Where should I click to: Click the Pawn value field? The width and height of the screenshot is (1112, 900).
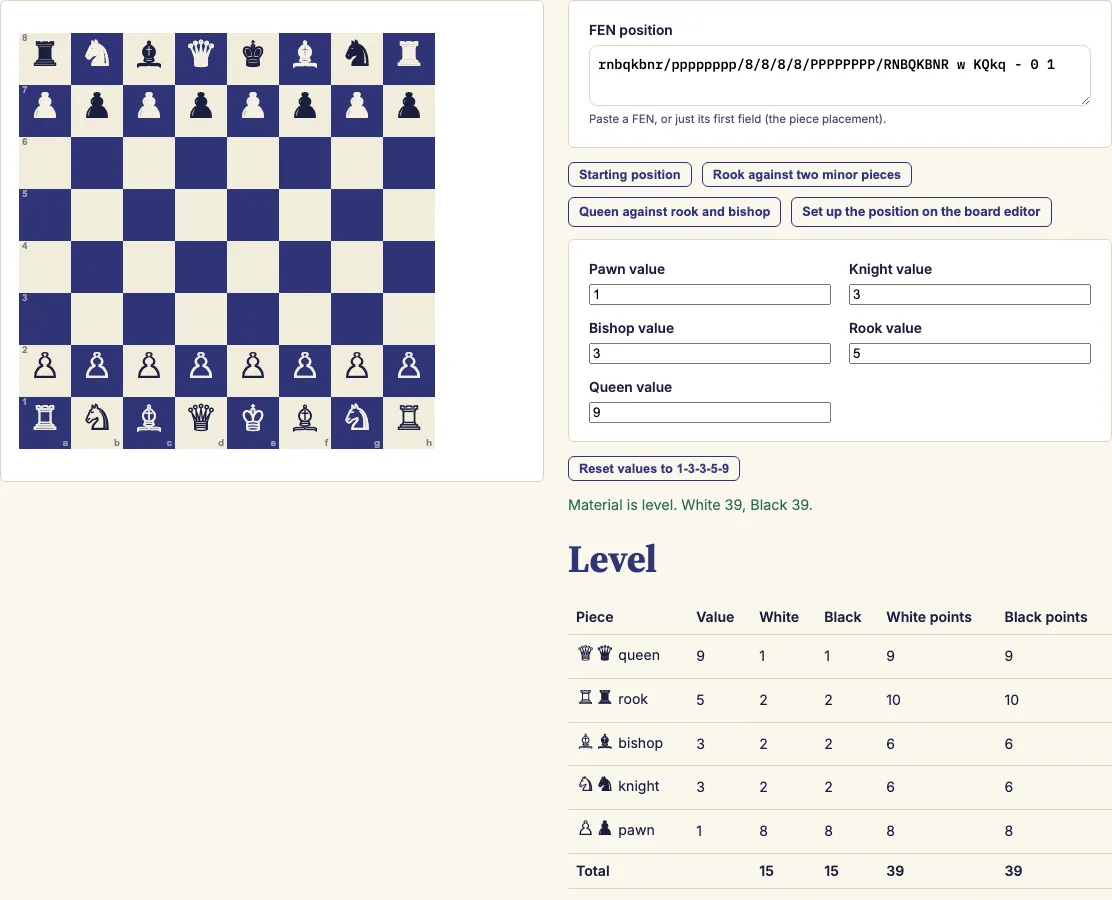[x=710, y=294]
